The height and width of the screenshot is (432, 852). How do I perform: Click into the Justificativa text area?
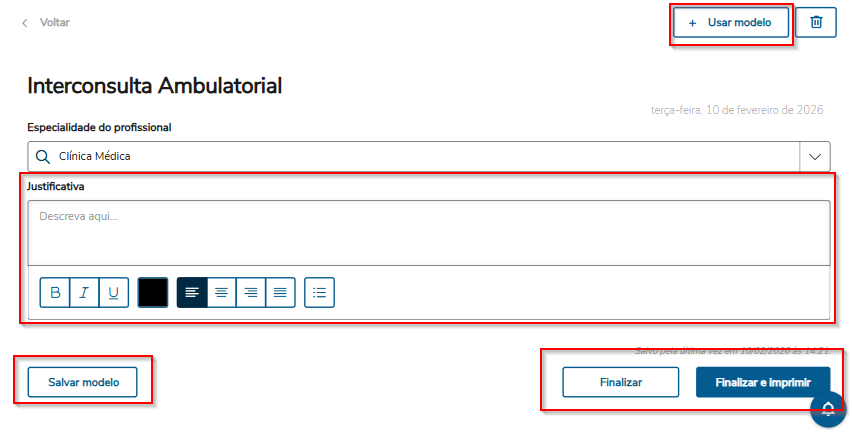pyautogui.click(x=429, y=232)
